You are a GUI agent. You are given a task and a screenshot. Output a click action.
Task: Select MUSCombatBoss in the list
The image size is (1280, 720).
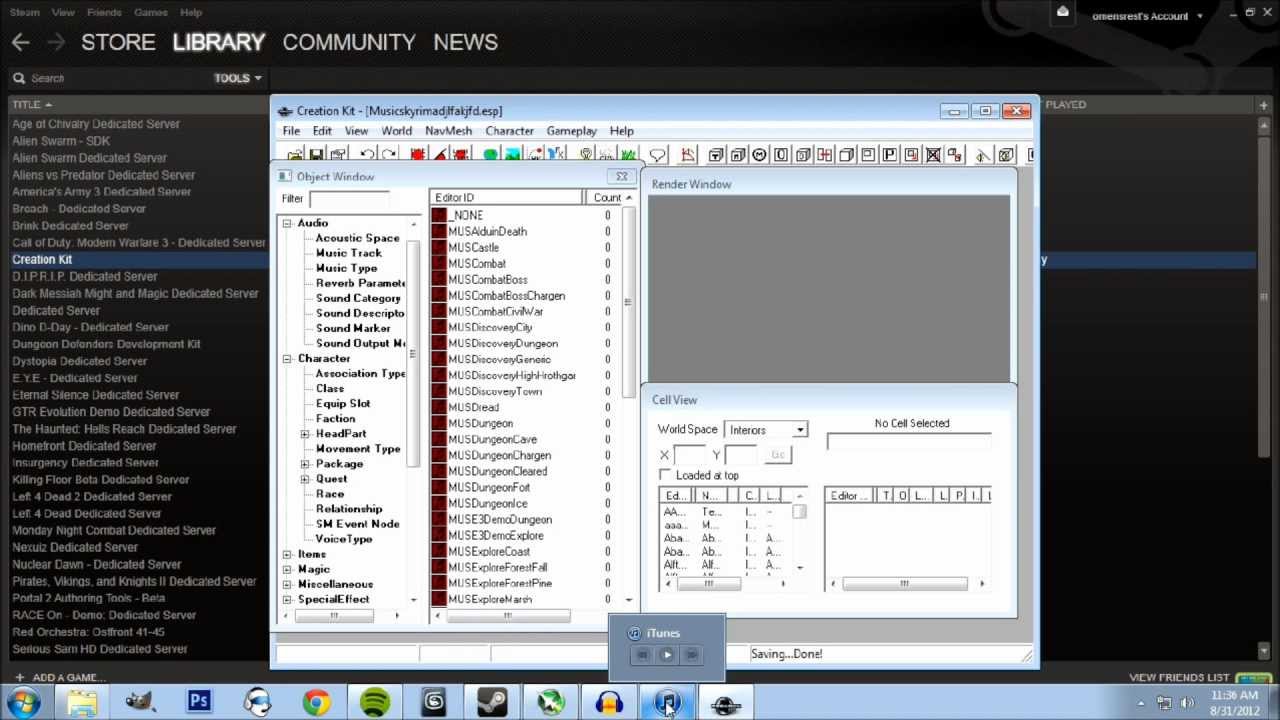click(487, 279)
